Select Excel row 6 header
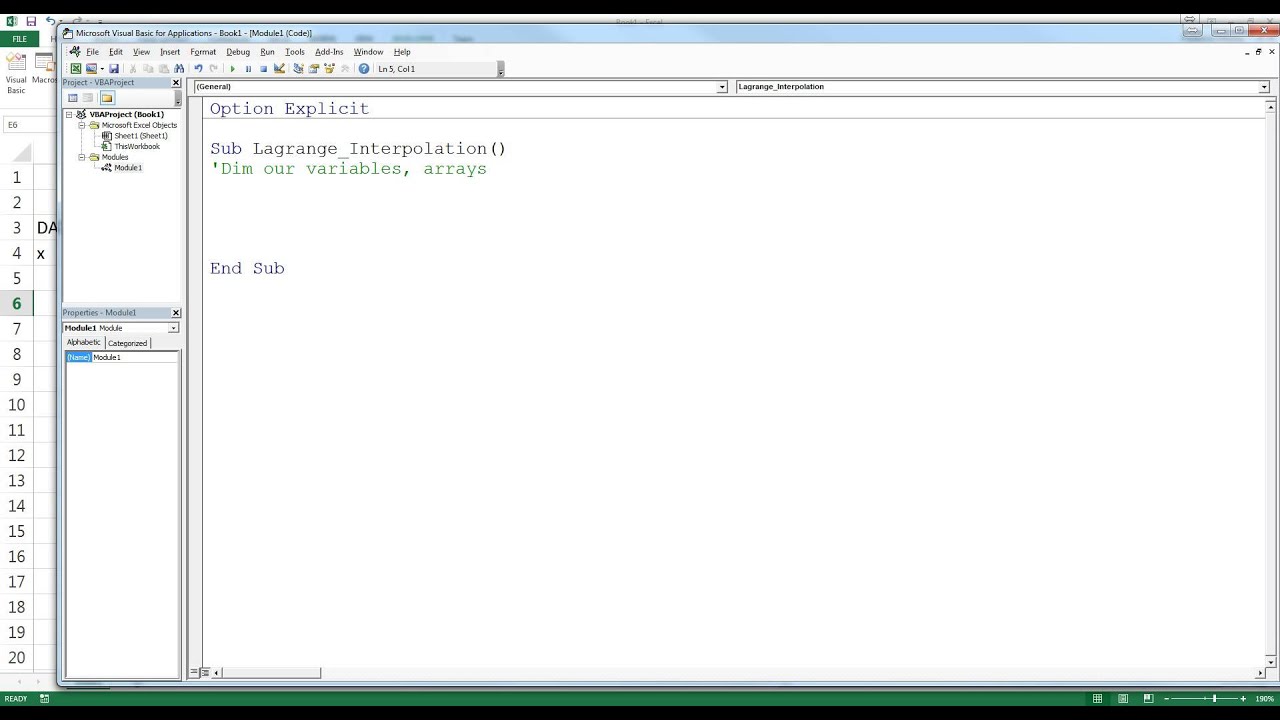This screenshot has width=1280, height=720. coord(16,303)
